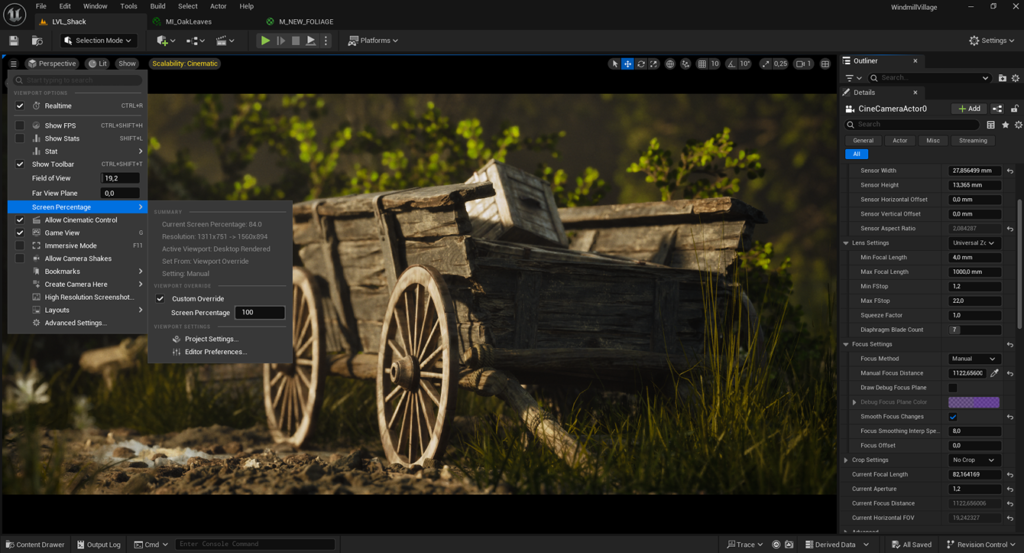The image size is (1024, 553).
Task: Click the focus distance eyedropper picker
Action: pyautogui.click(x=995, y=373)
